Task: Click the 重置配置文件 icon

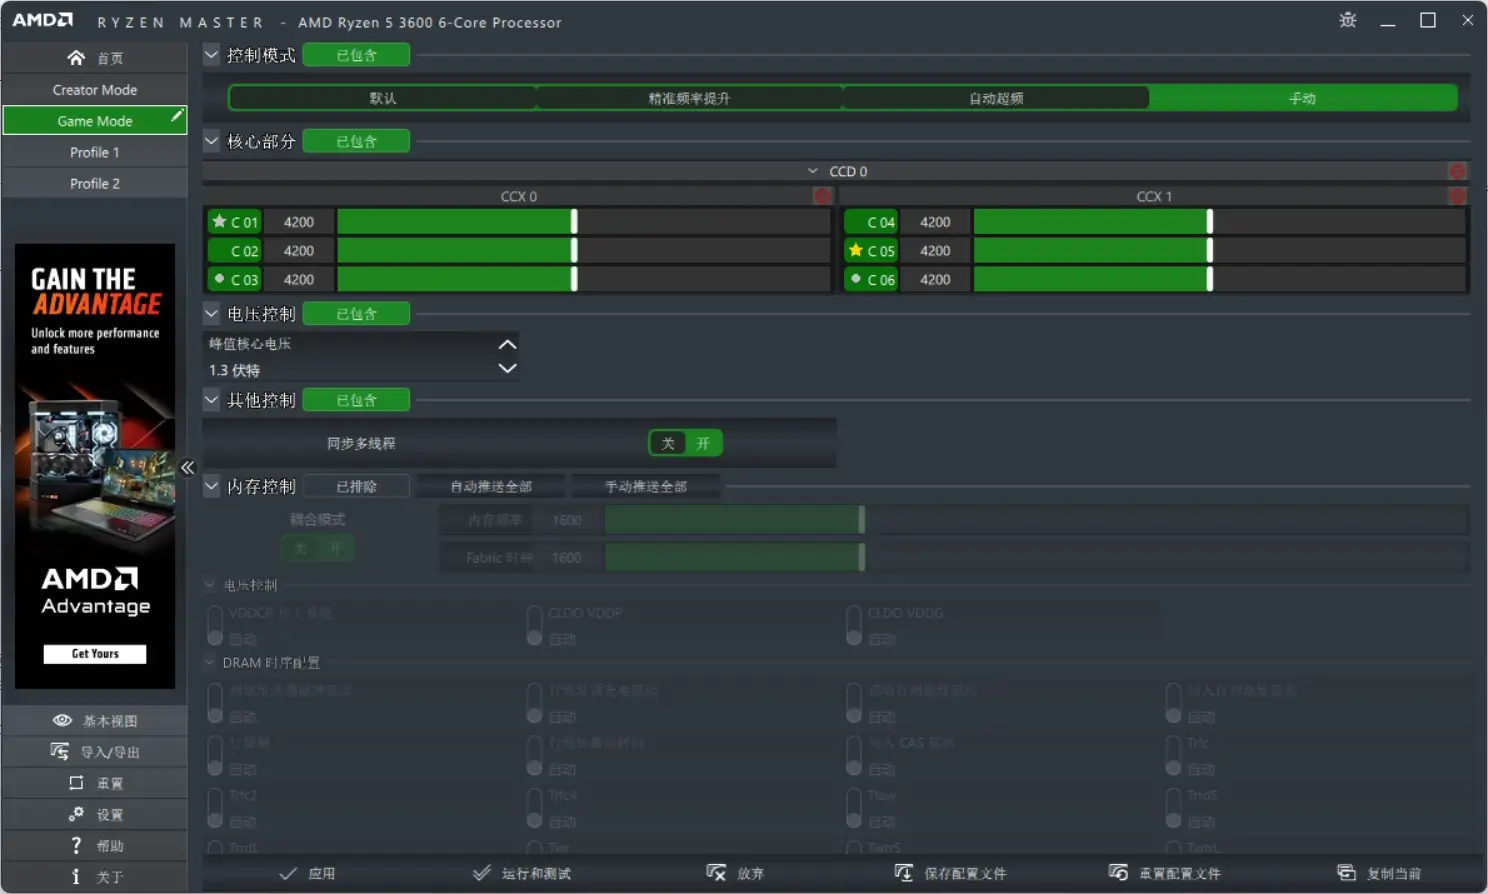Action: pos(1118,873)
